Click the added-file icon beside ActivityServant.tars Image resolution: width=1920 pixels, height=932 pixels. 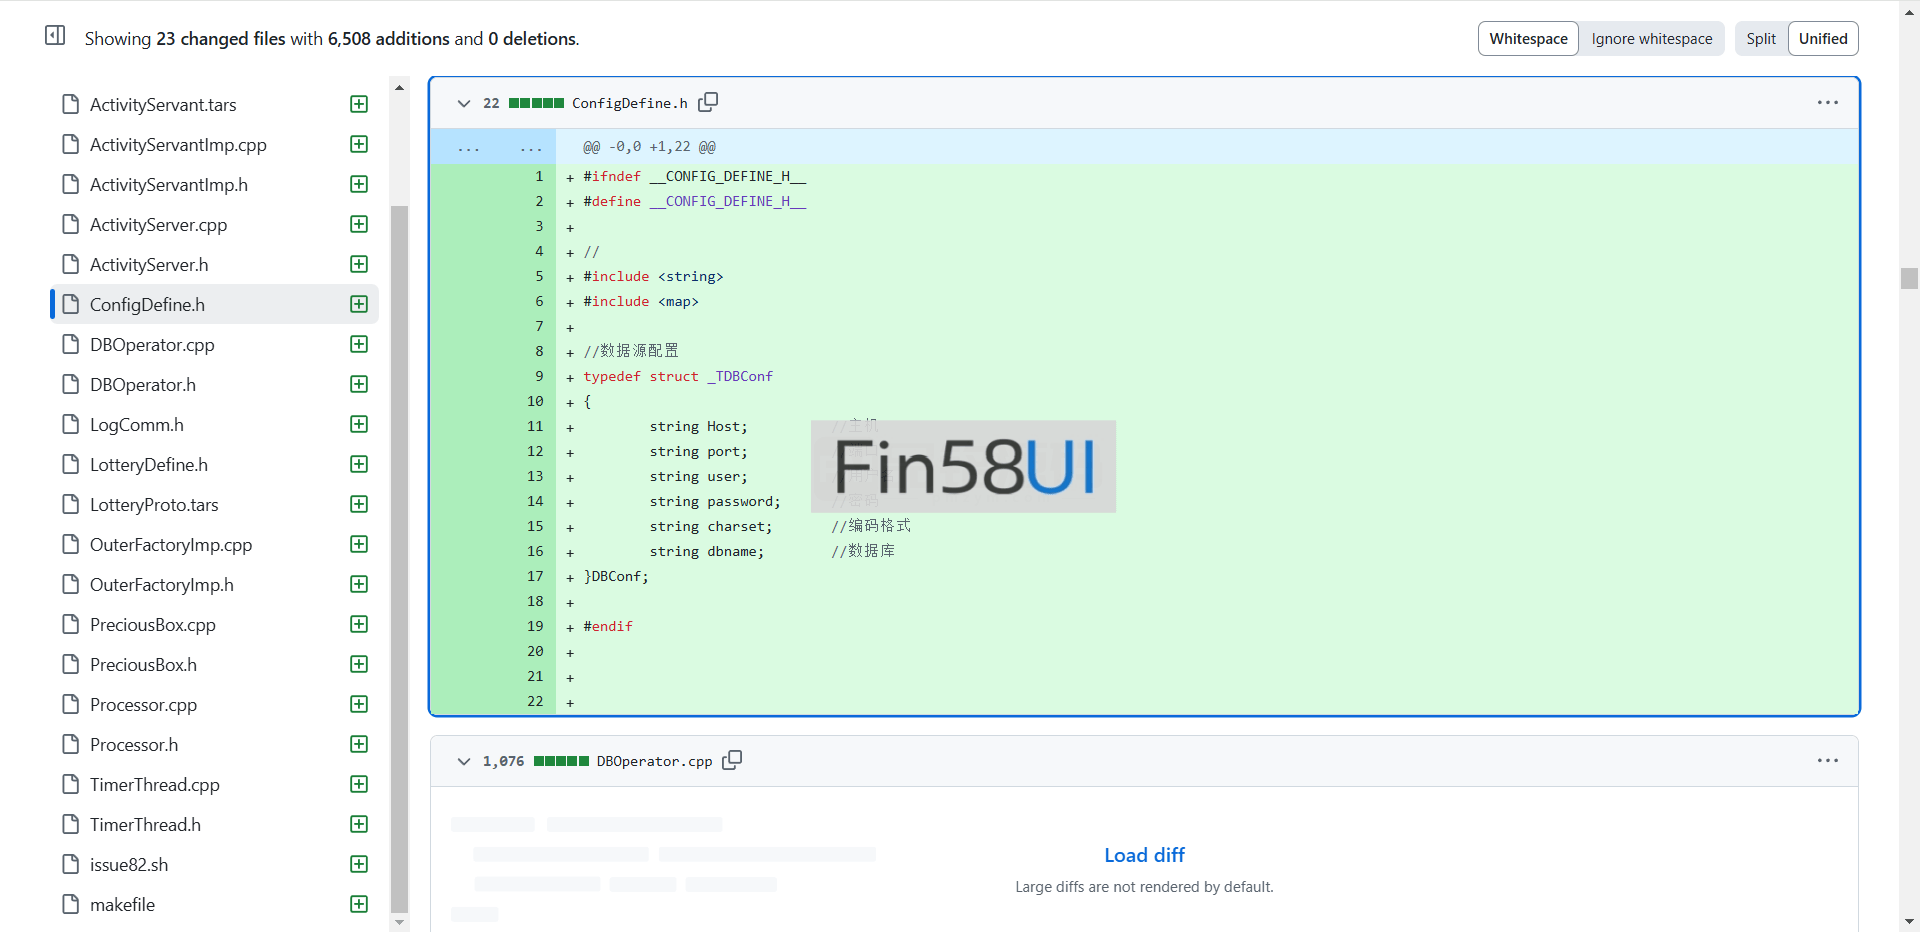click(x=359, y=105)
